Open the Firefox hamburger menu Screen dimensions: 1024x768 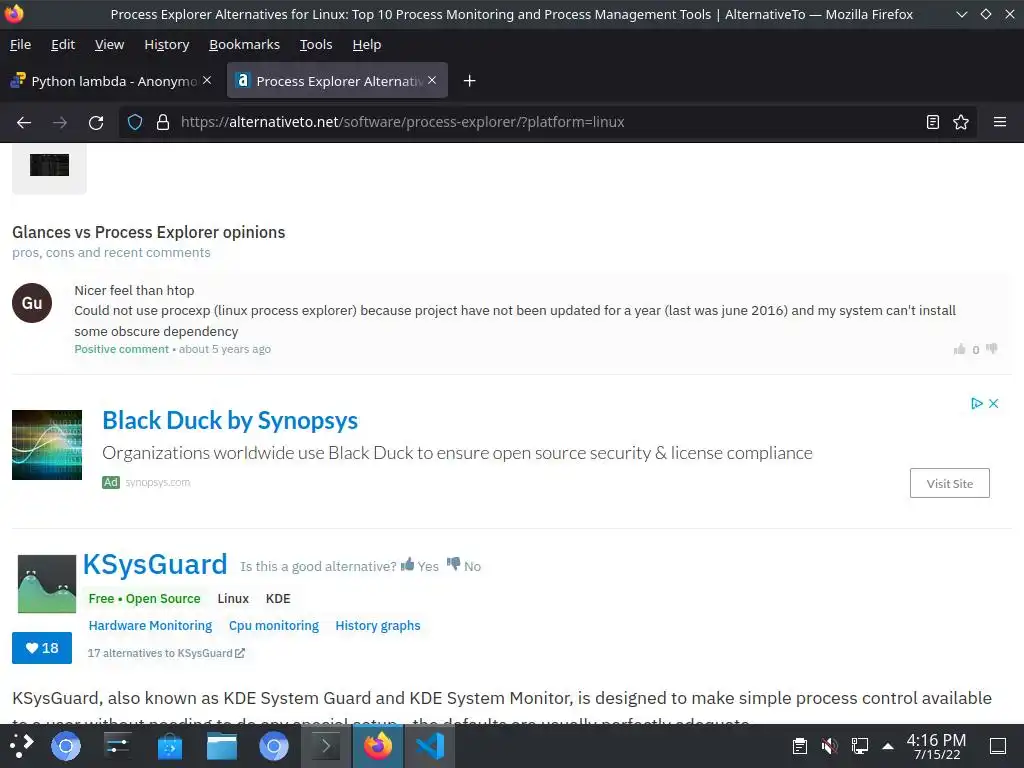(x=999, y=122)
